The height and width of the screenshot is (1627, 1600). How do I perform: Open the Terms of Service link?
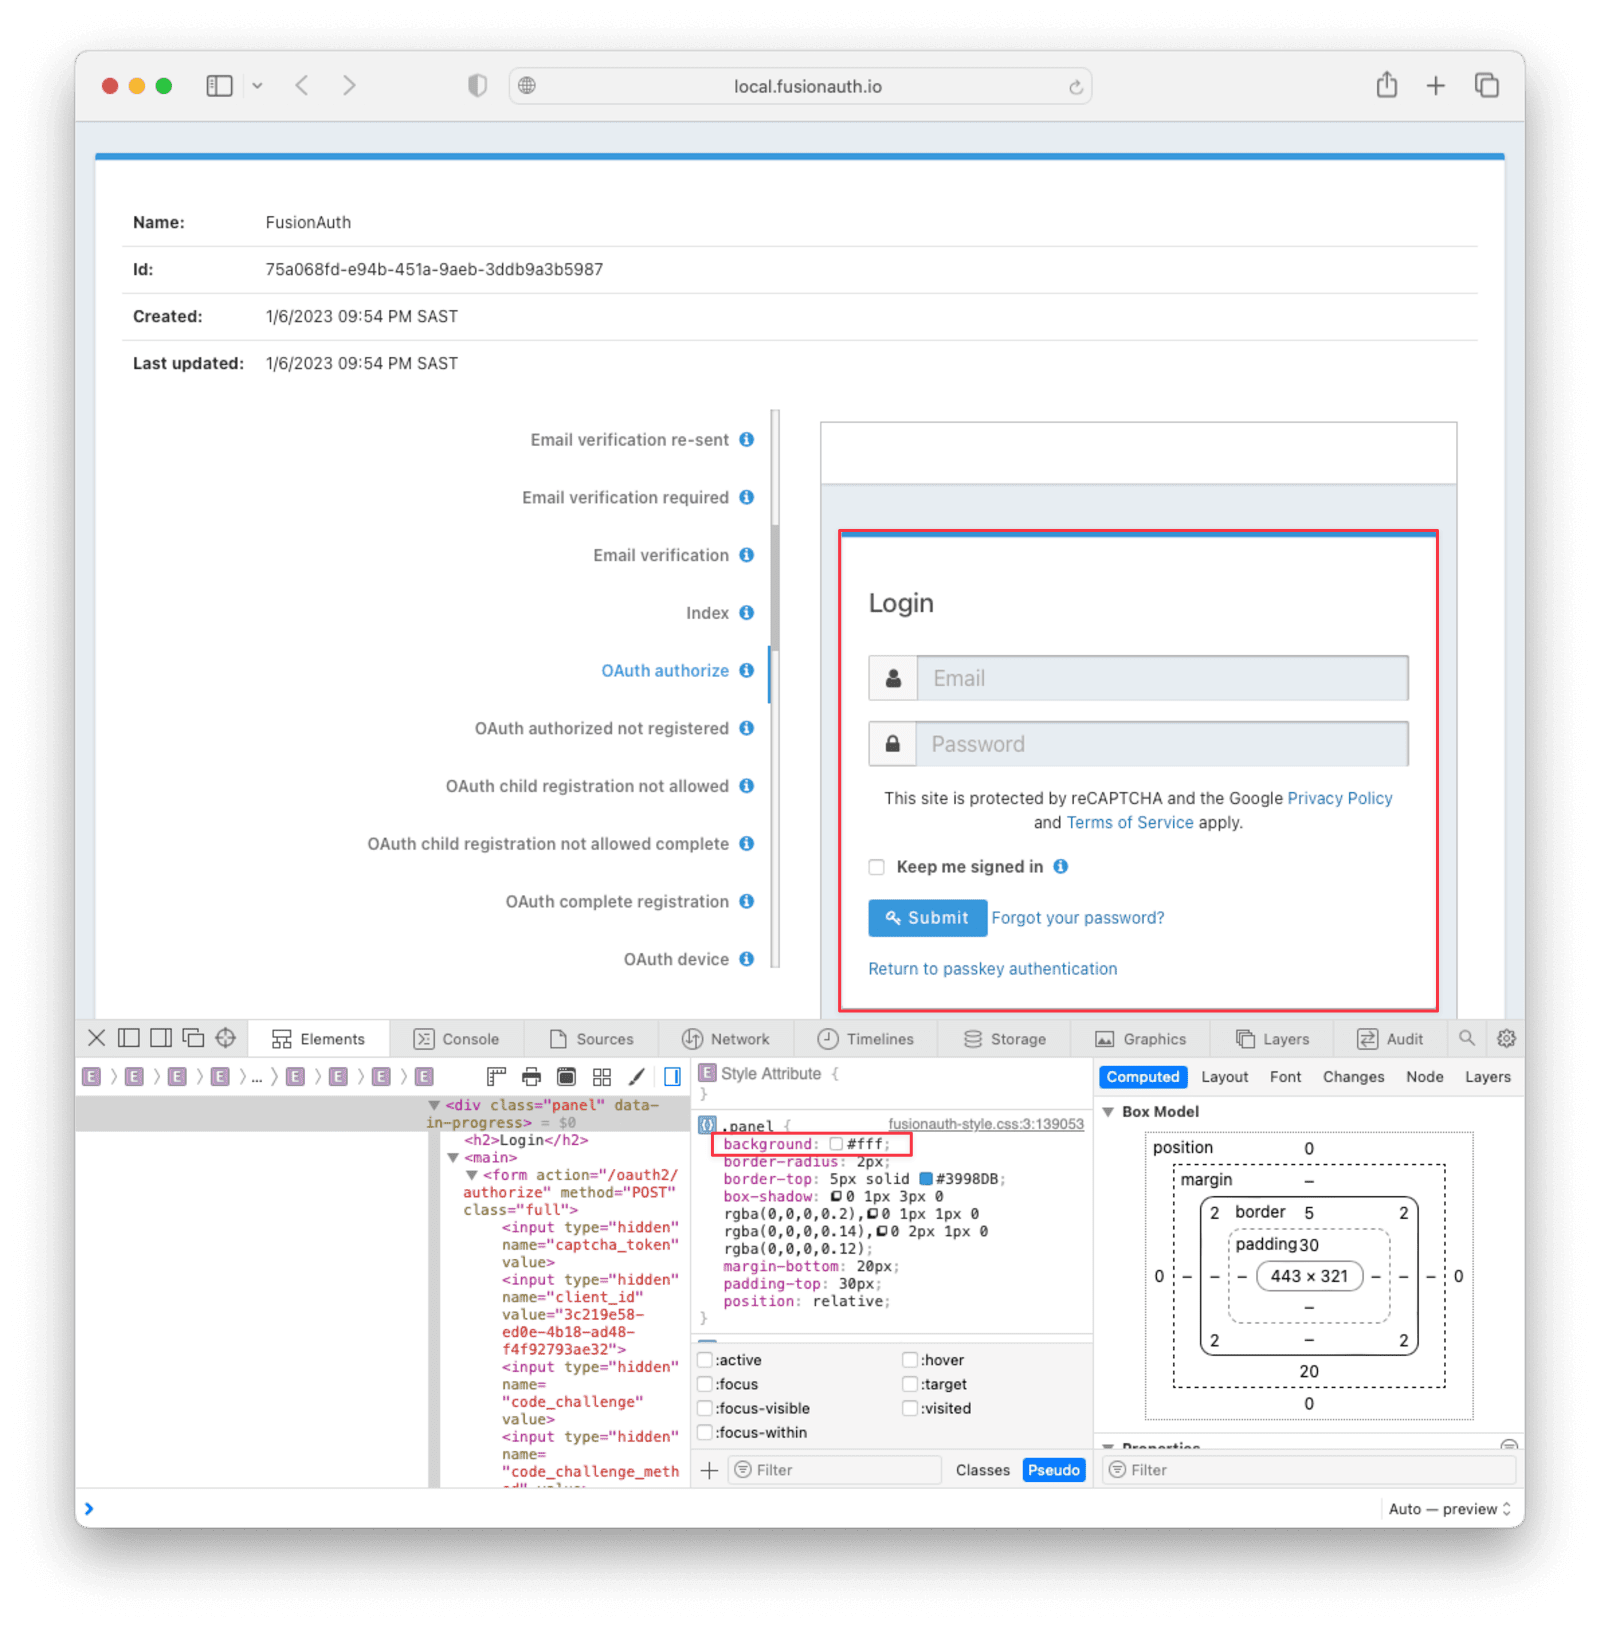(1130, 822)
